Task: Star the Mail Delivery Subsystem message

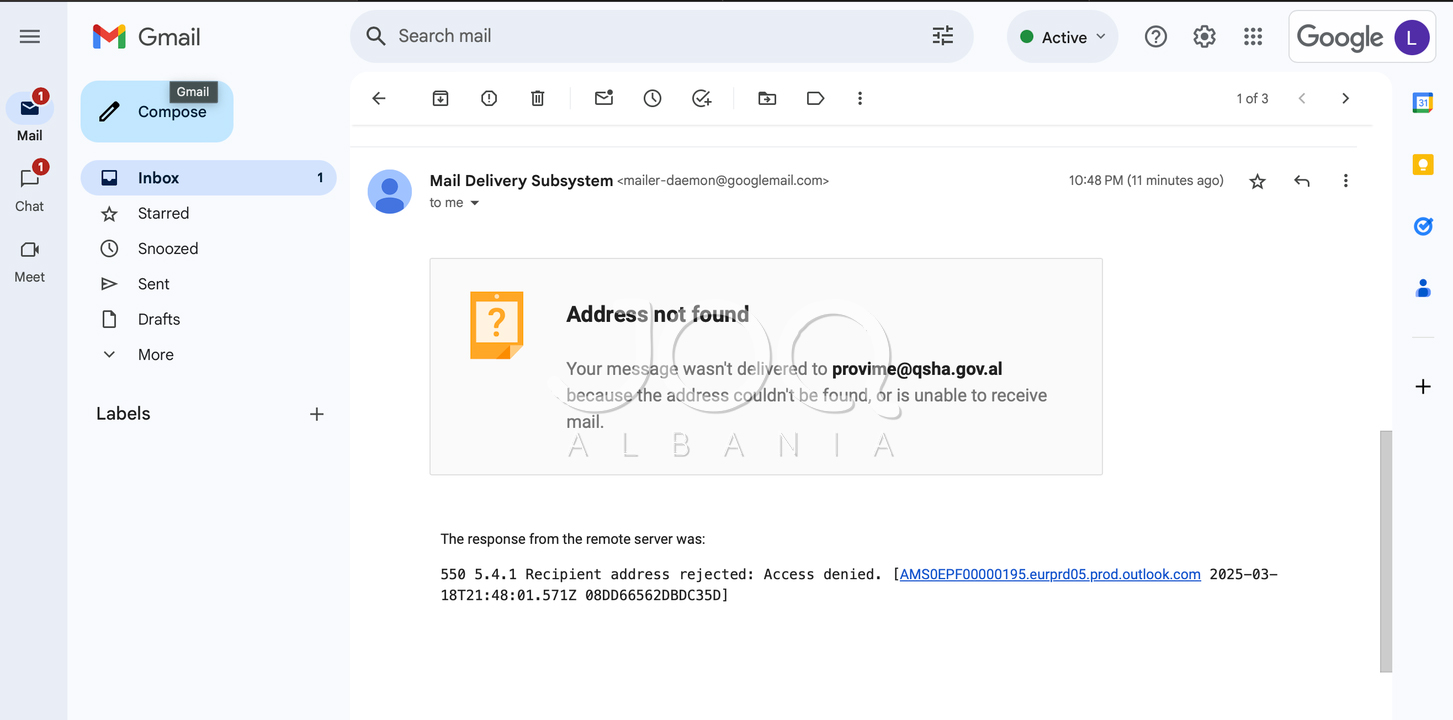Action: tap(1258, 181)
